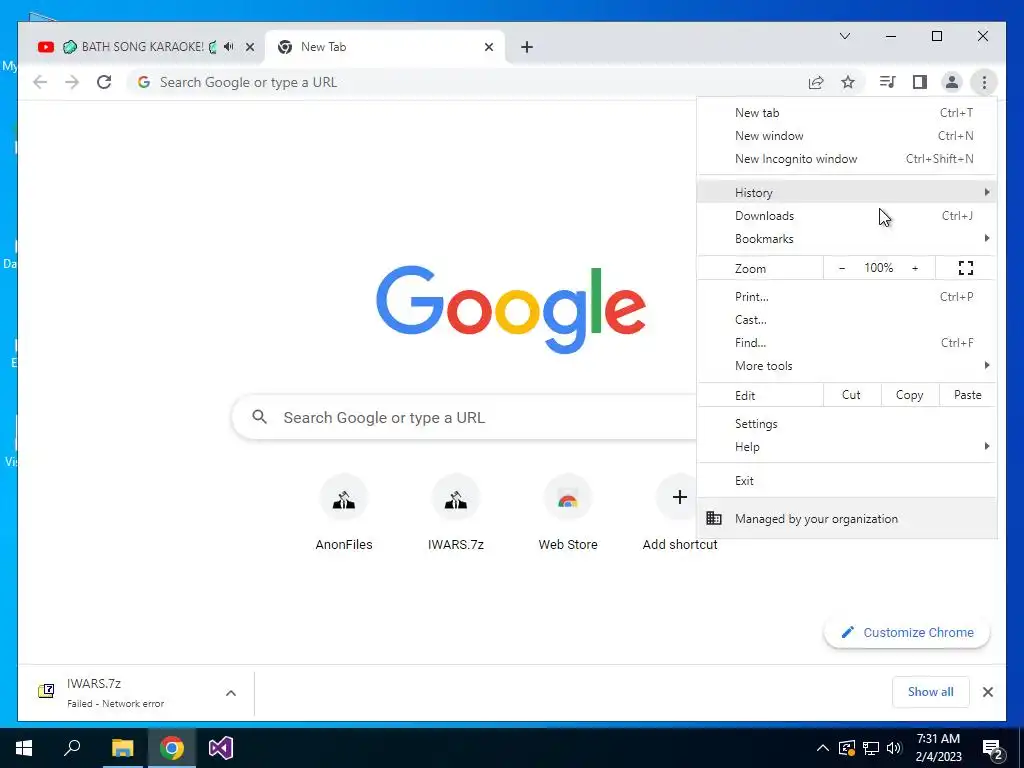
Task: Click Paste in the Edit row
Action: pyautogui.click(x=967, y=395)
